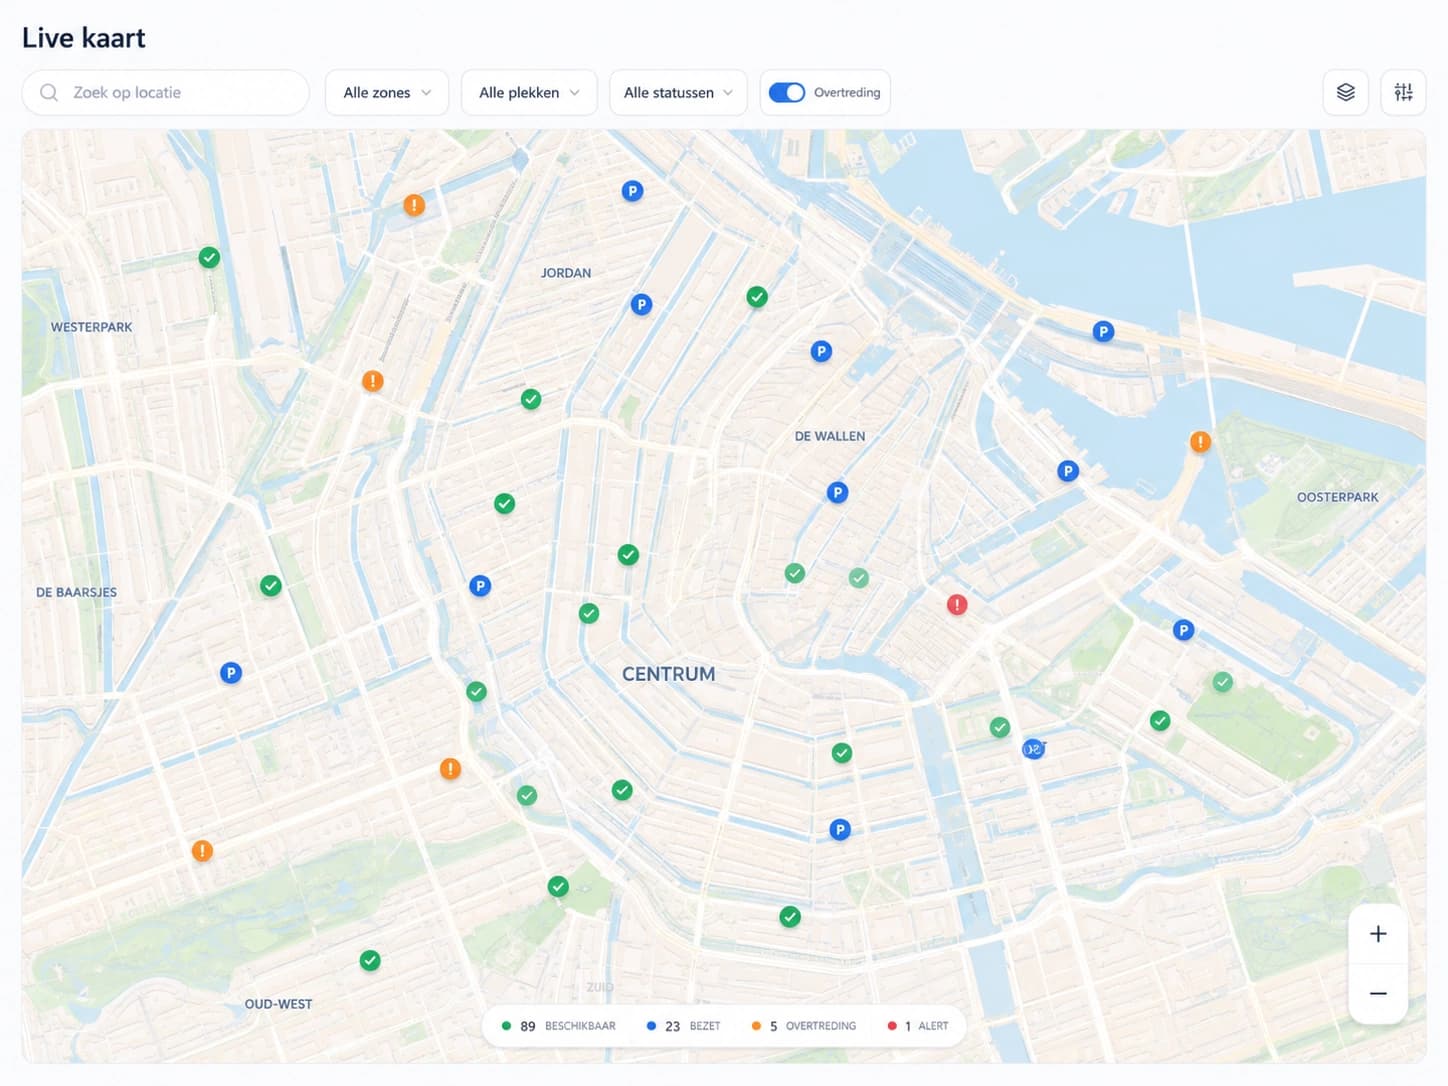Expand the Alle plekken dropdown
1448x1086 pixels.
pyautogui.click(x=529, y=92)
